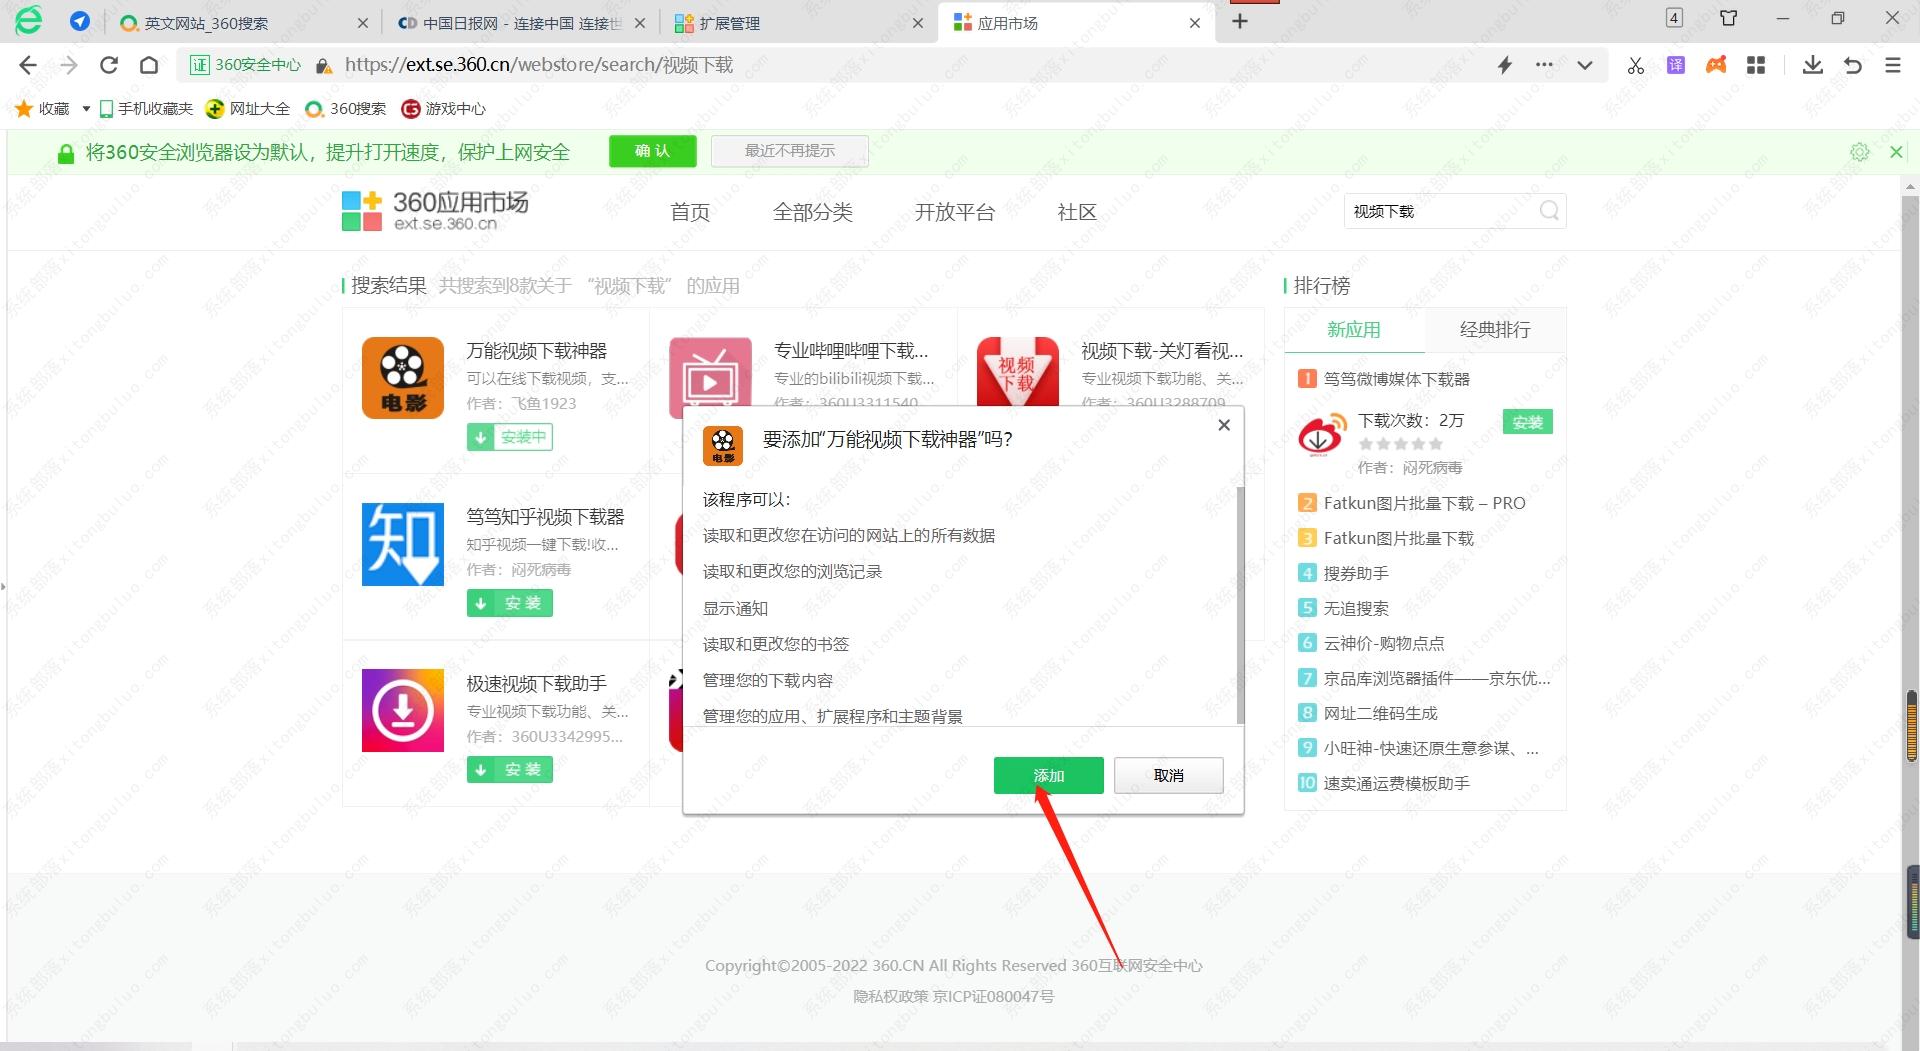Click the scissors screenshot icon in toolbar
Viewport: 1920px width, 1051px height.
tap(1636, 65)
